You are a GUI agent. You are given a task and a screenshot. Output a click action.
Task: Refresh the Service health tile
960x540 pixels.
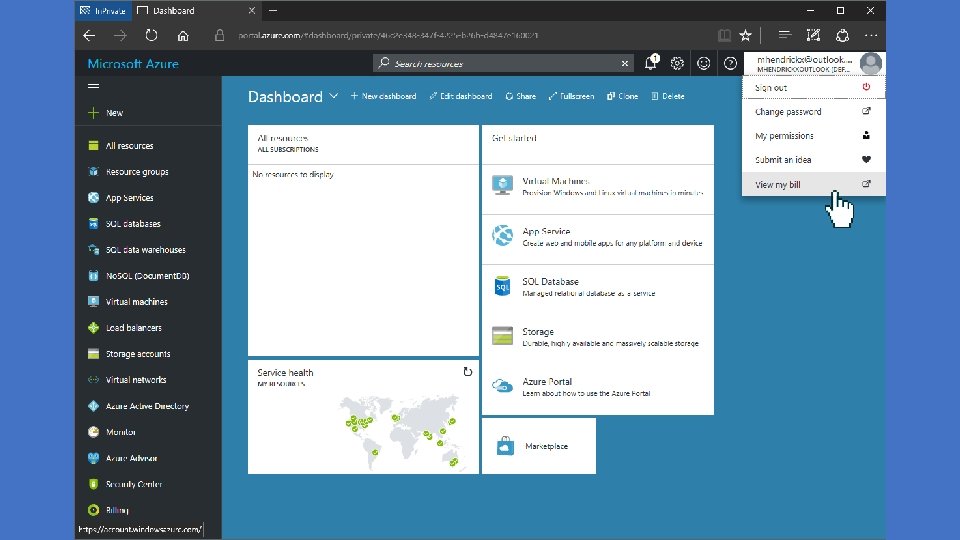point(468,372)
